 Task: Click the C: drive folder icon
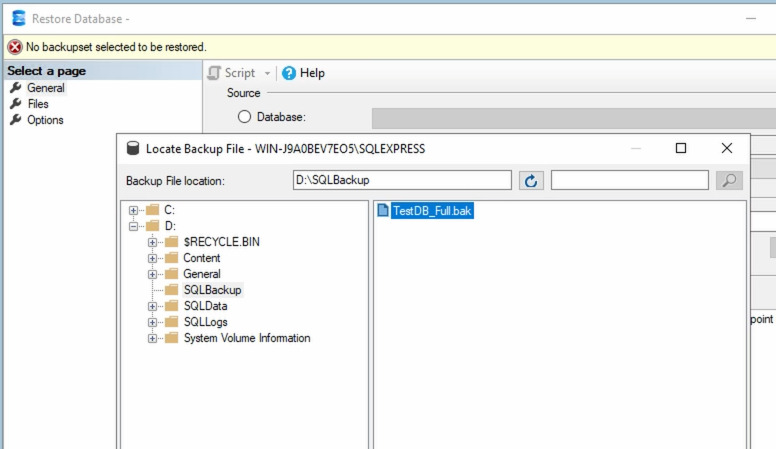pos(152,210)
